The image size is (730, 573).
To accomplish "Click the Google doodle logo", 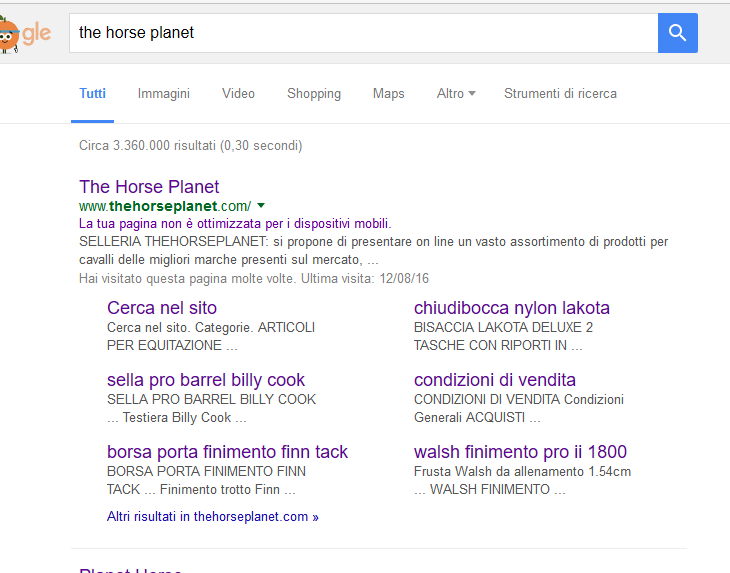I will coord(24,33).
